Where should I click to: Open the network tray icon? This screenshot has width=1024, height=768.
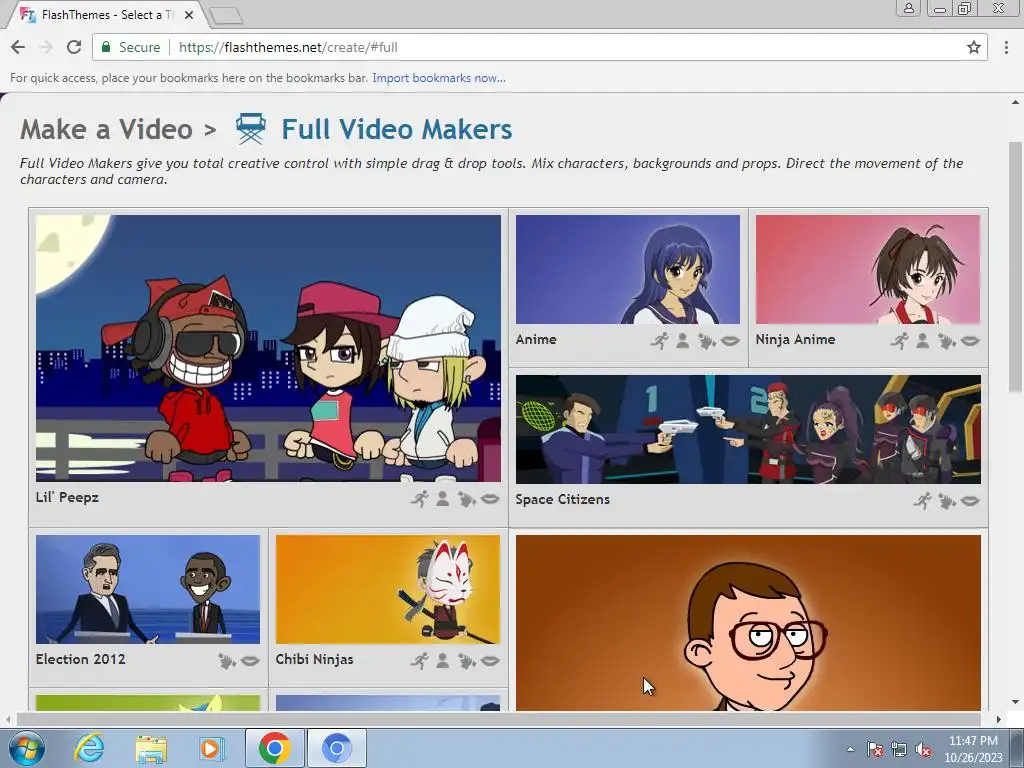899,750
